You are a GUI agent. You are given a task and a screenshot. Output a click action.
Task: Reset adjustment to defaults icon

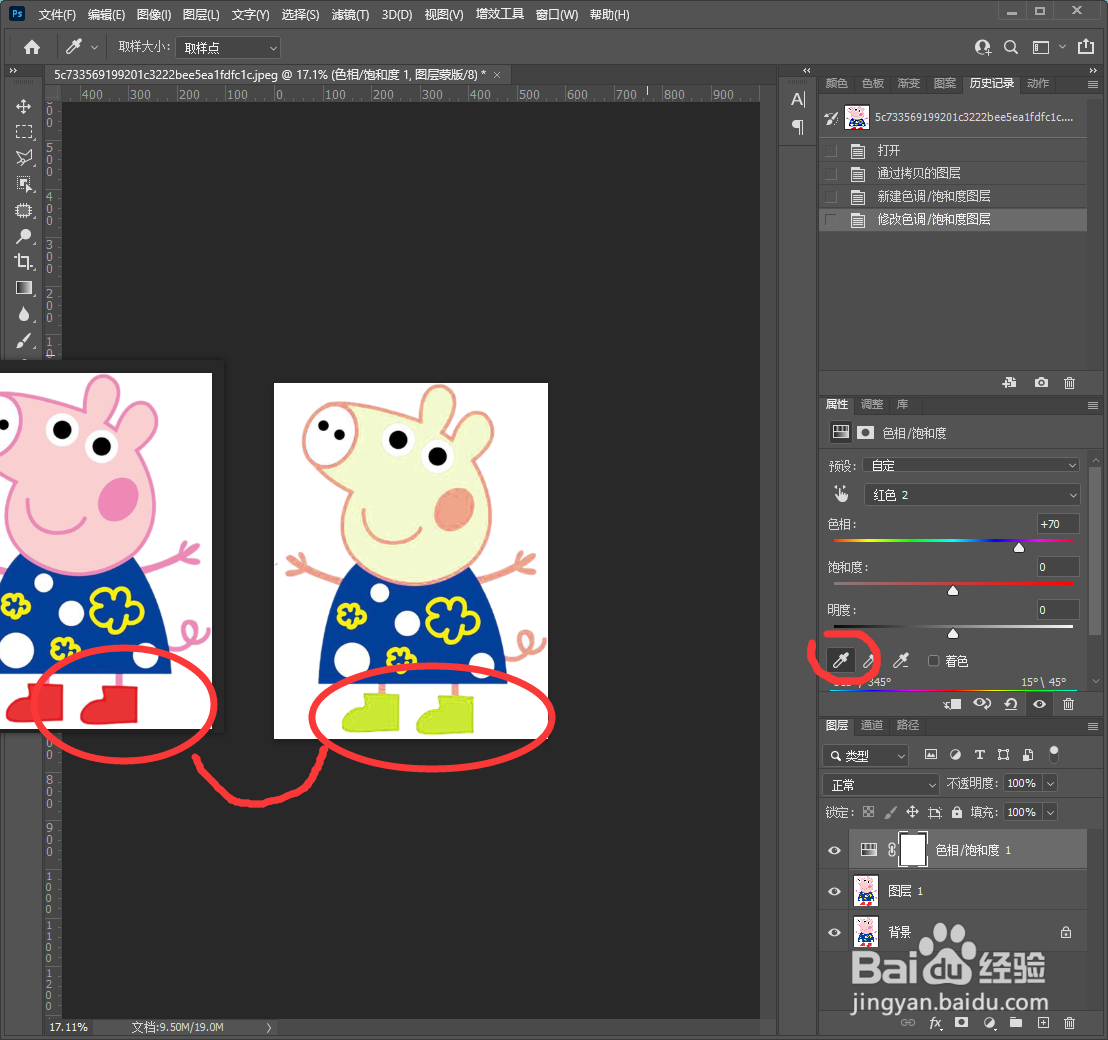tap(1011, 704)
